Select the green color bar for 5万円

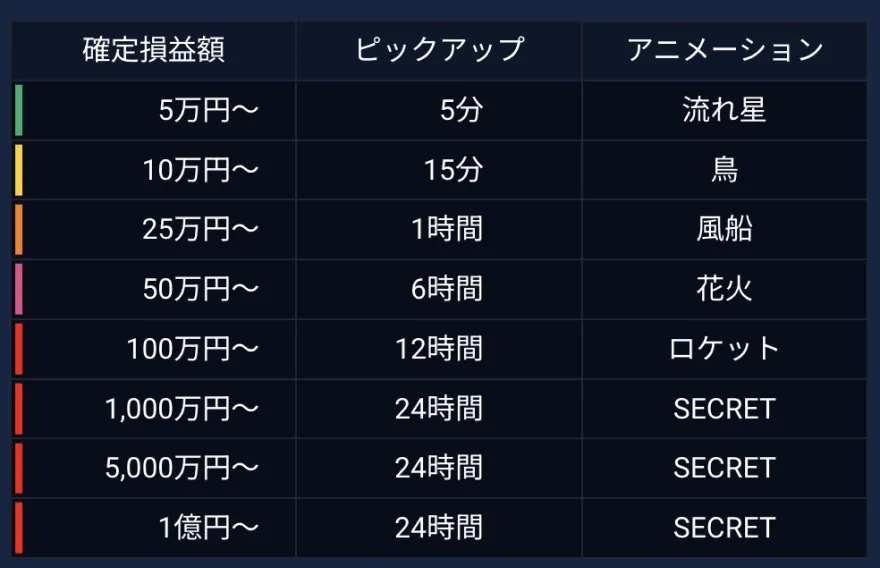[18, 111]
